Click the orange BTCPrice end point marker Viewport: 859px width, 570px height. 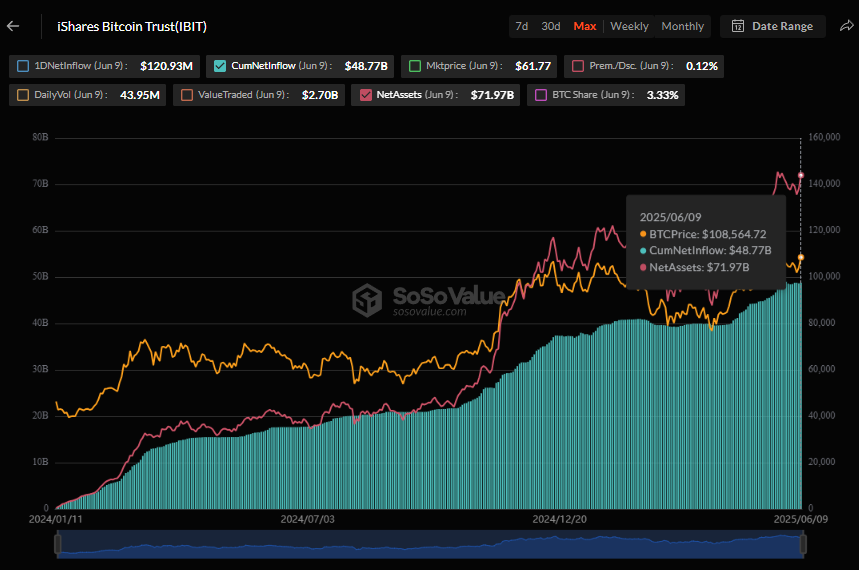801,257
